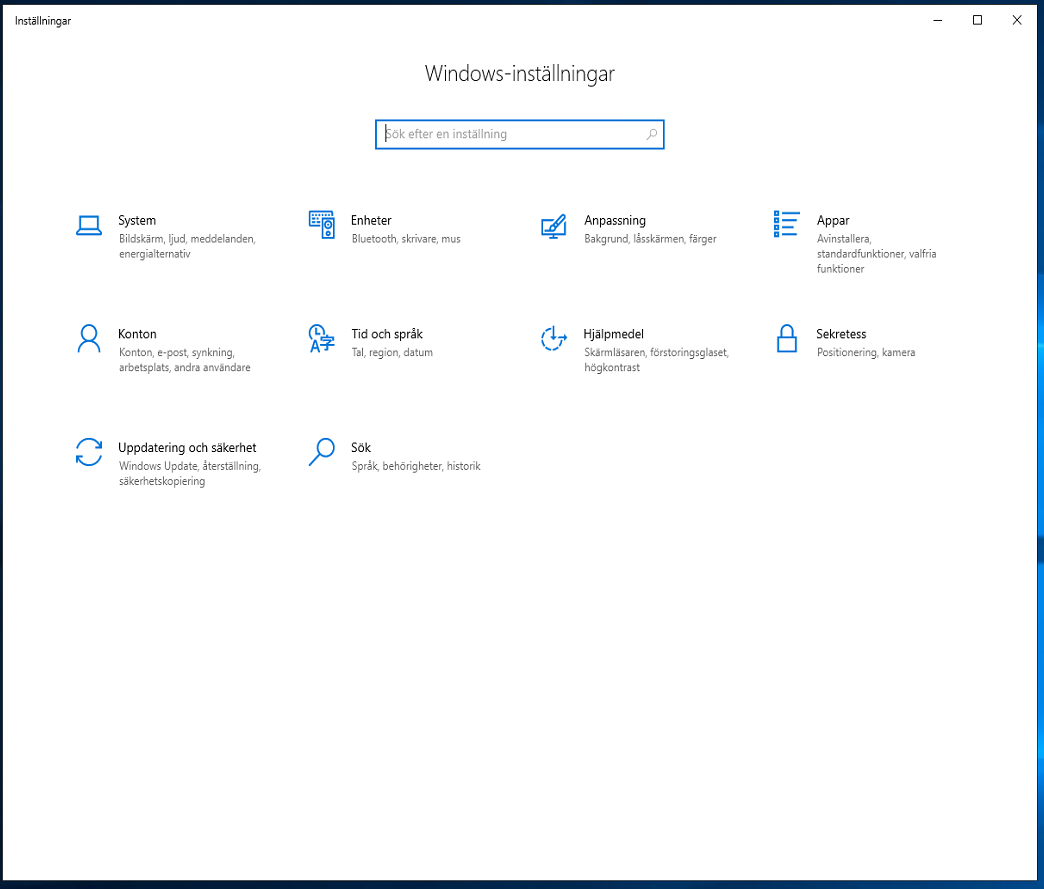Click the Sekretess padlock icon
The width and height of the screenshot is (1044, 889).
click(x=787, y=339)
